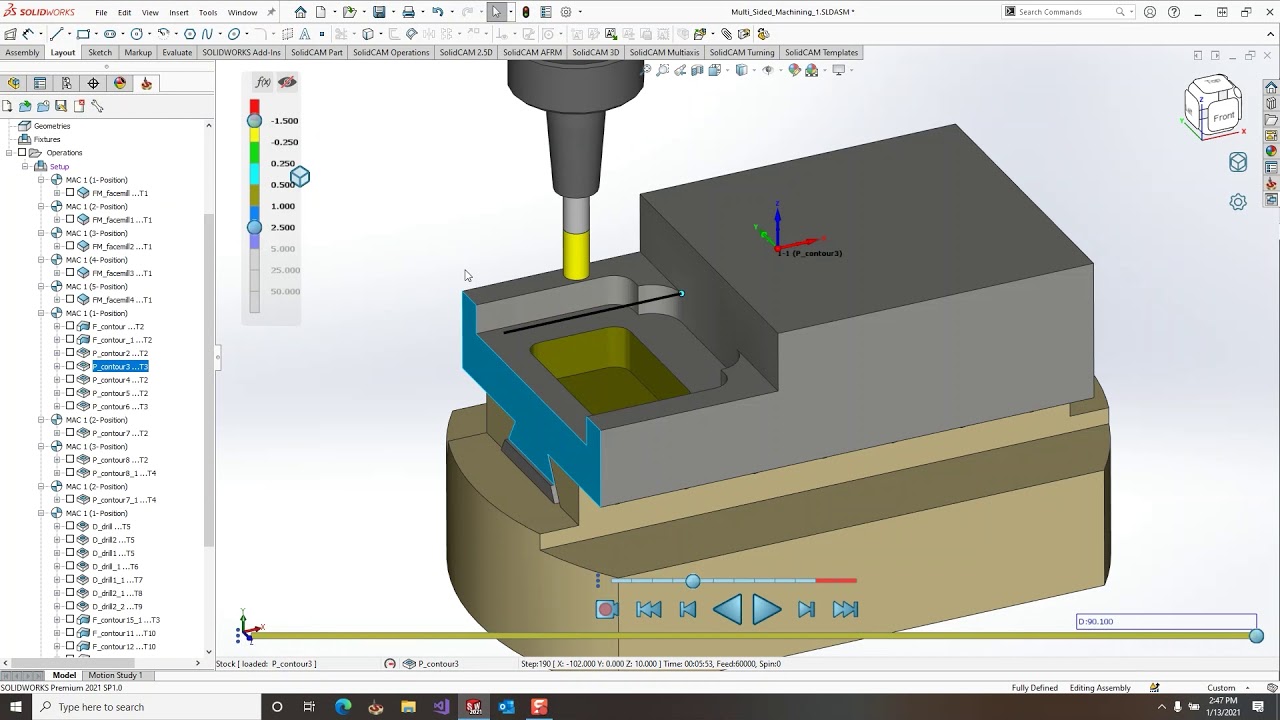This screenshot has height=720, width=1280.
Task: Expand the P_contour4 ...T2 operation
Action: 57,380
